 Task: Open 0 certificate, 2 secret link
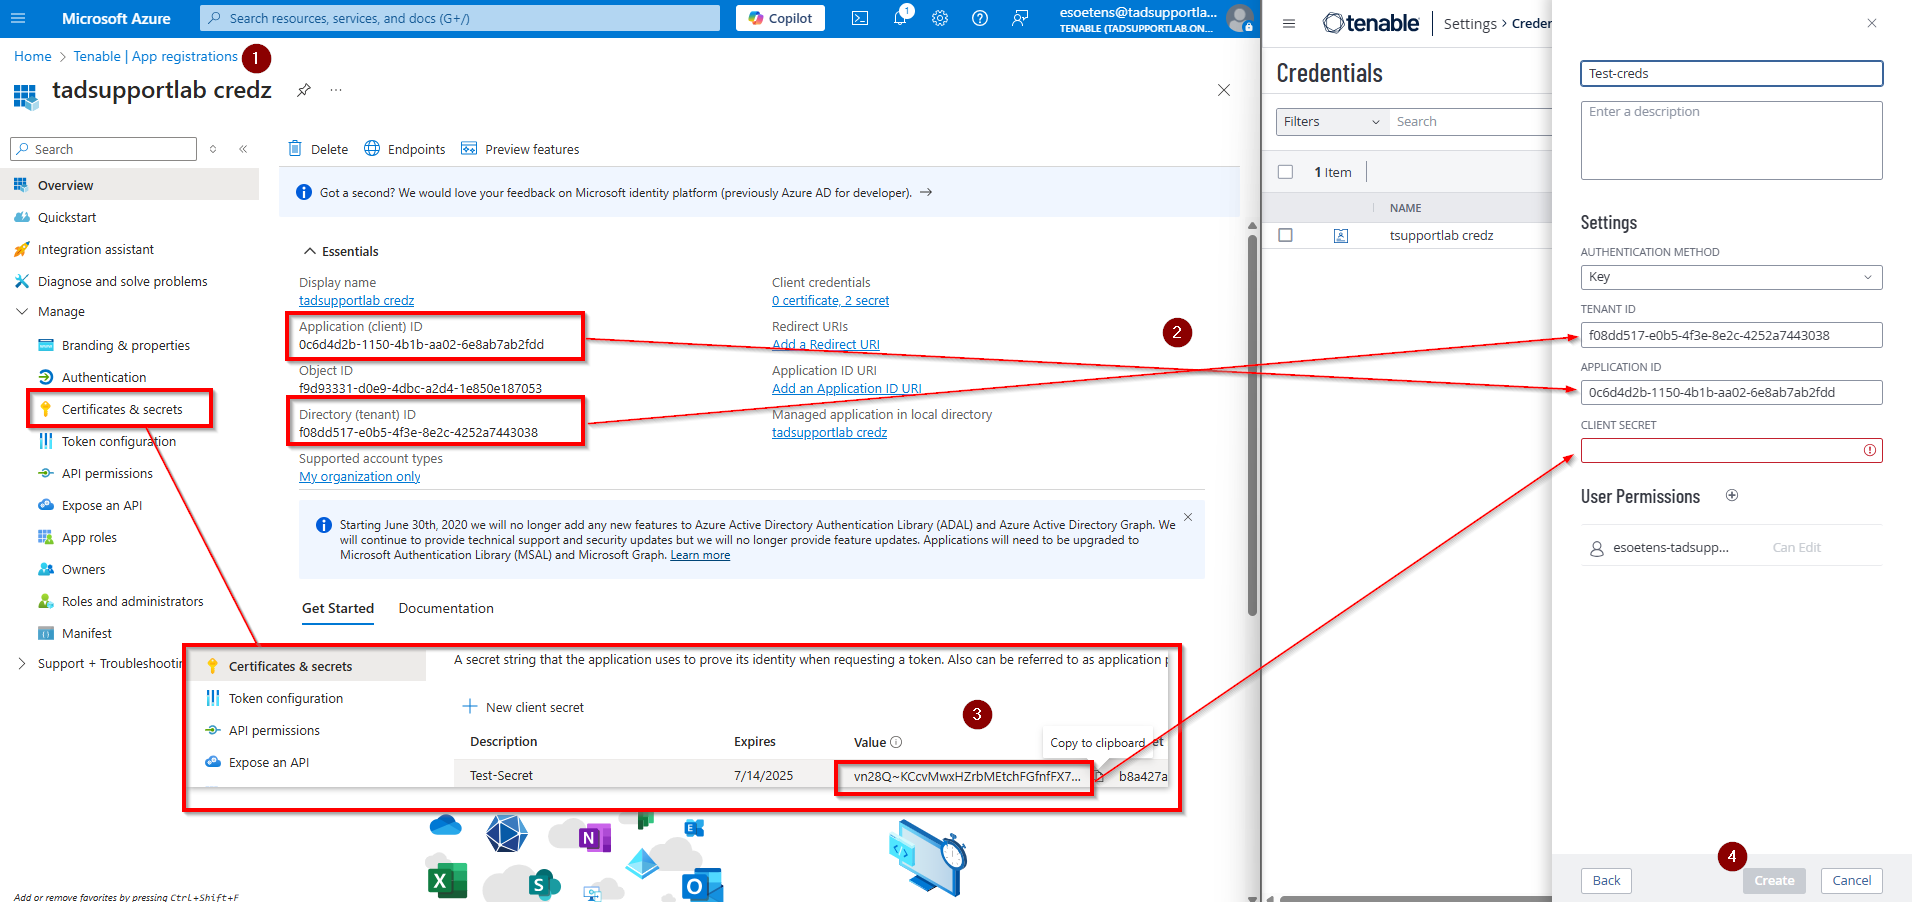[x=830, y=301]
